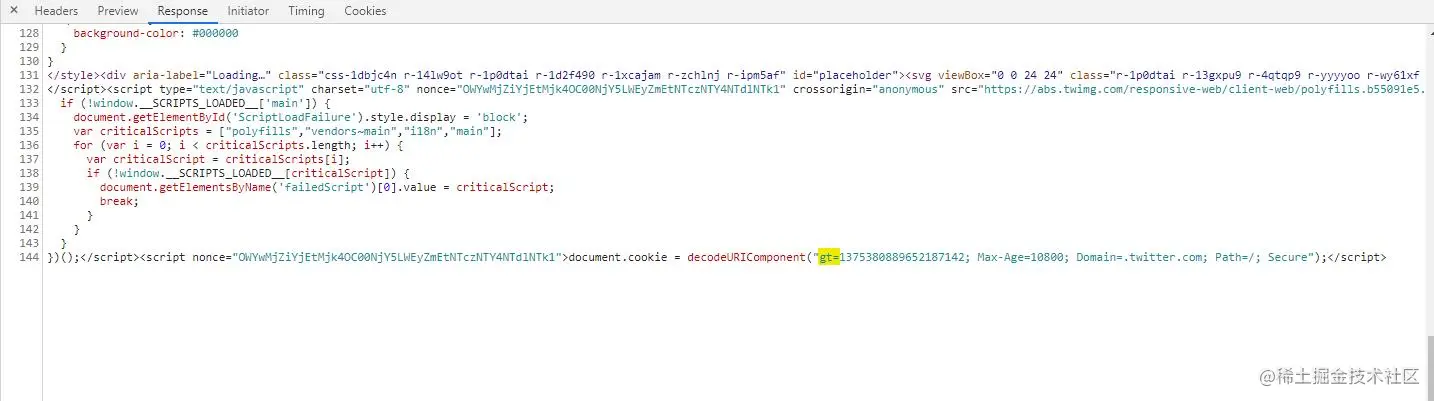1434x401 pixels.
Task: Click the highlighted 'gt=' text
Action: 829,257
